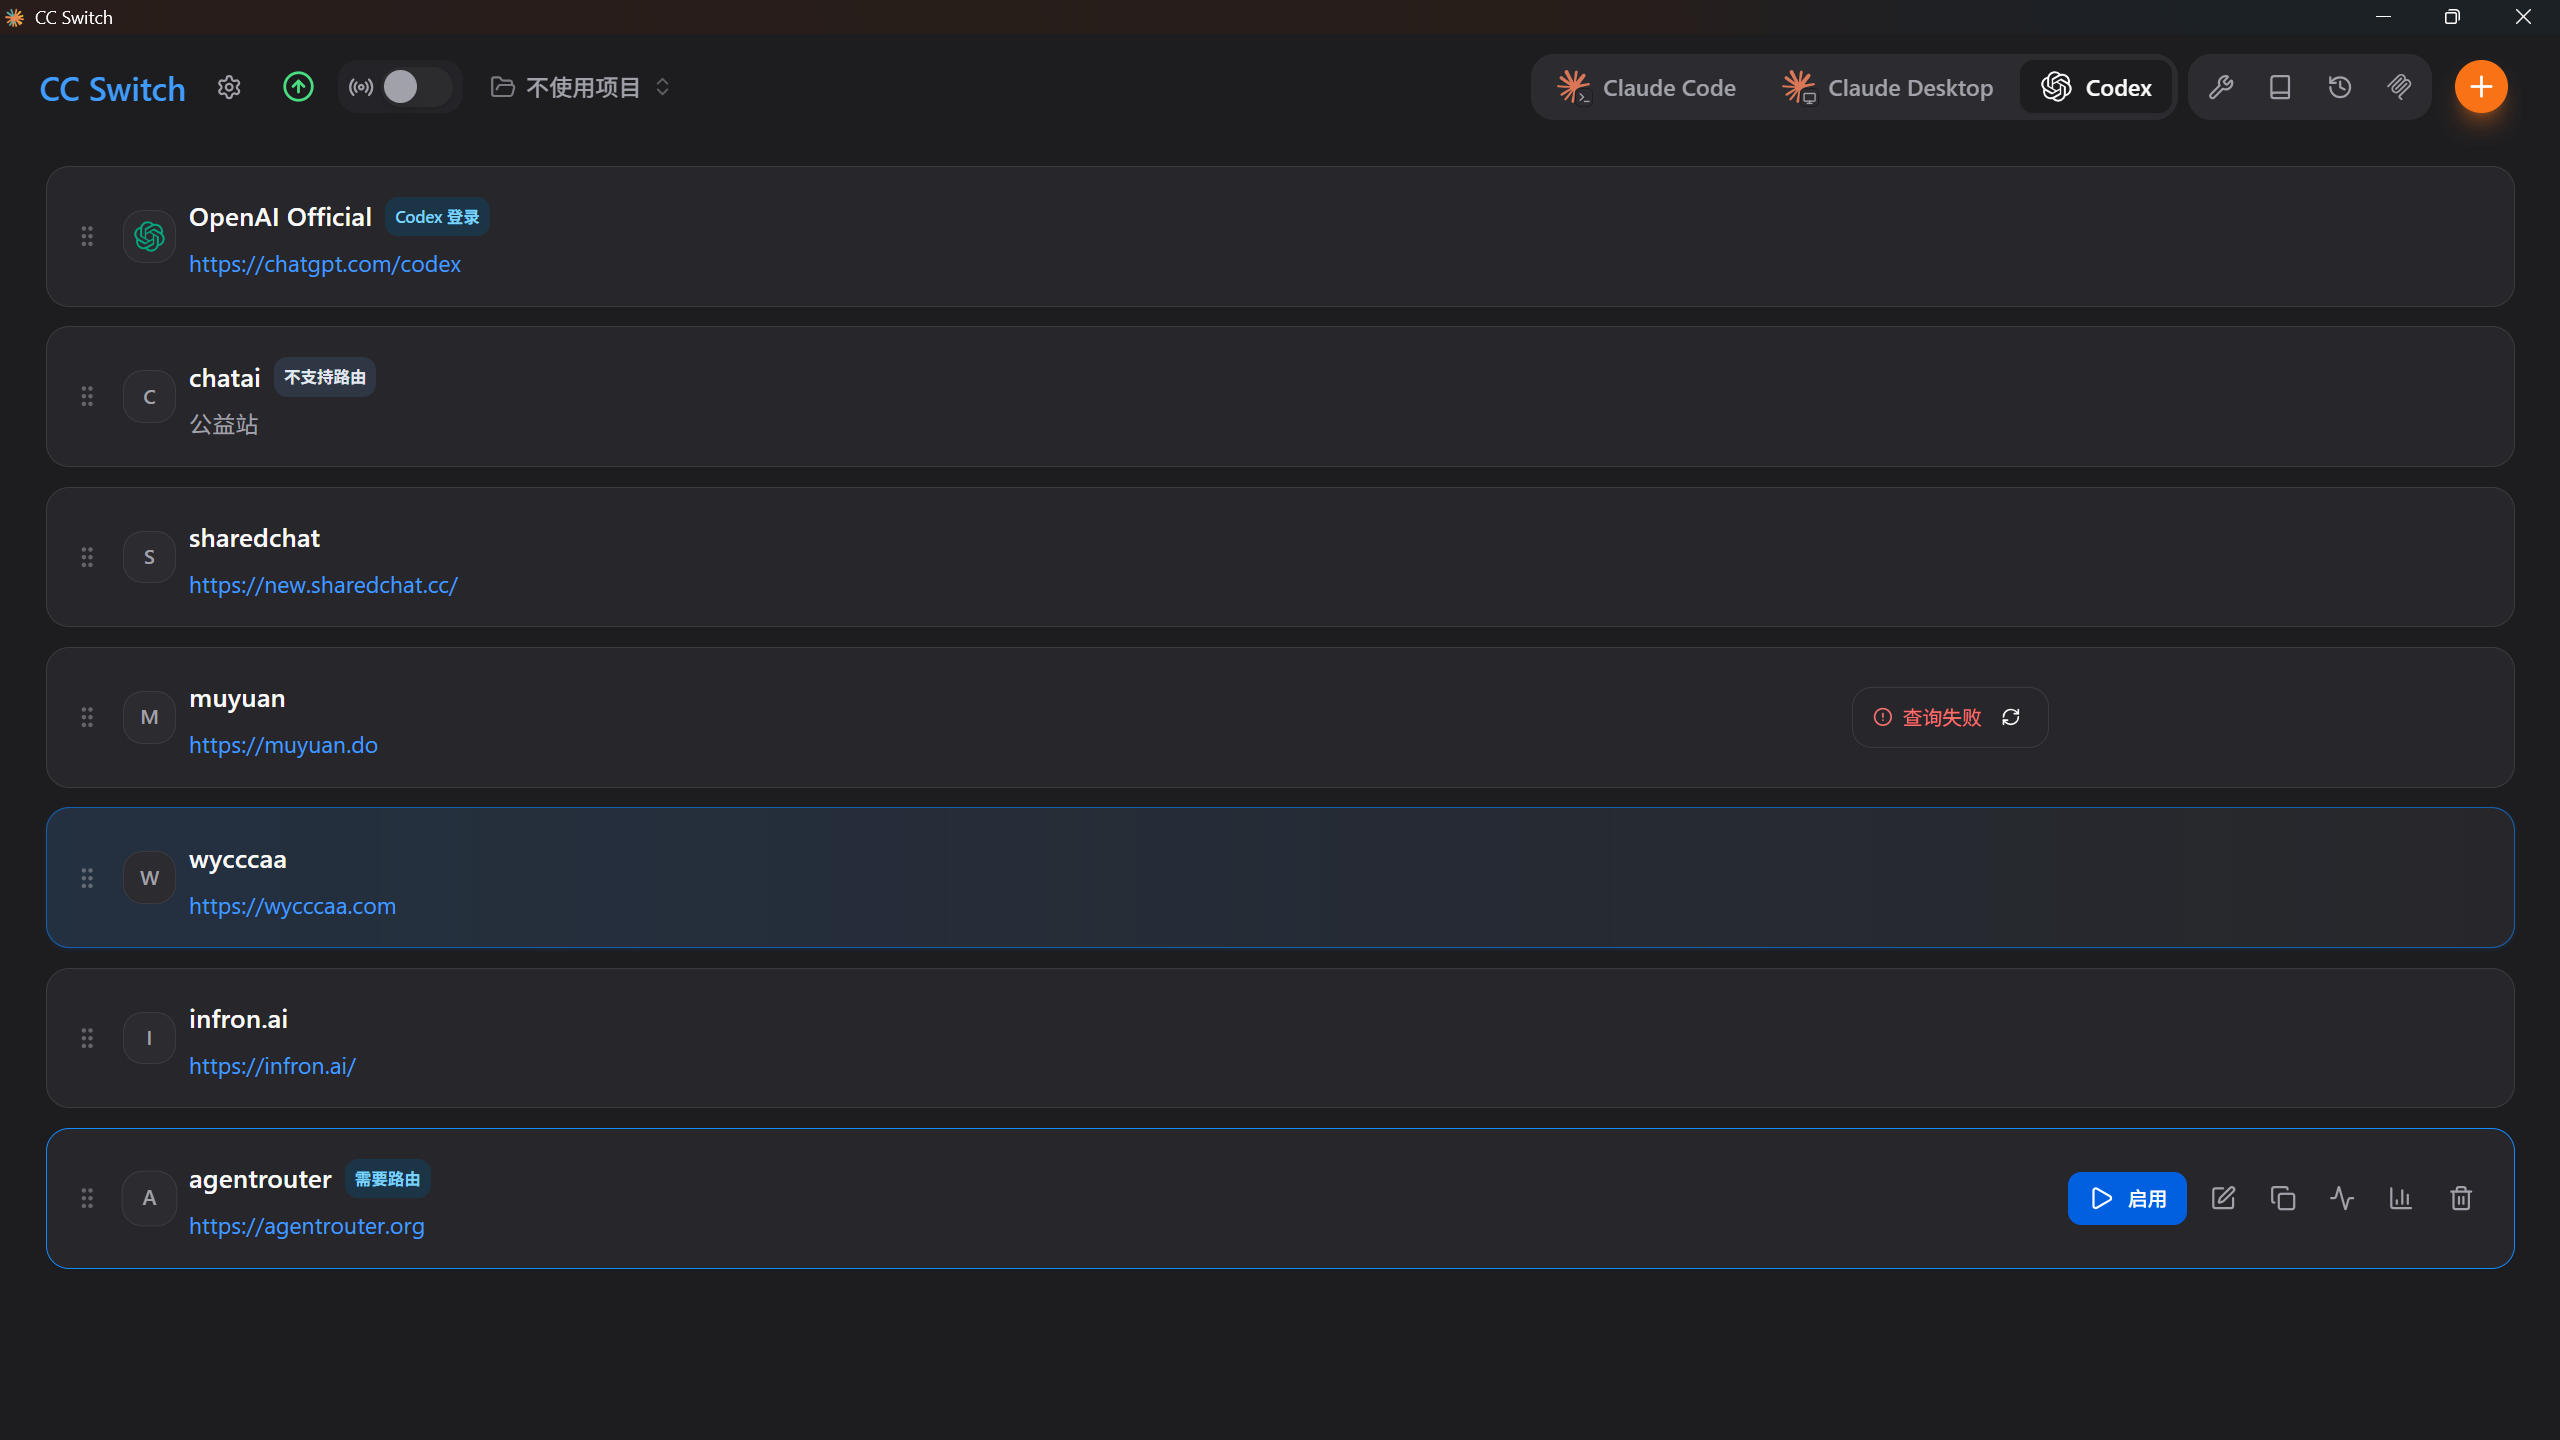The image size is (2560, 1440).
Task: Click the Codex 登录 badge
Action: tap(437, 217)
